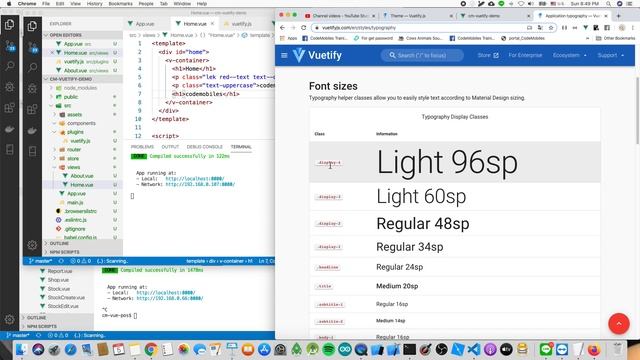Open Manage gear in background VS Code window
Viewport: 640px width, 360px height.
pyautogui.click(x=9, y=319)
